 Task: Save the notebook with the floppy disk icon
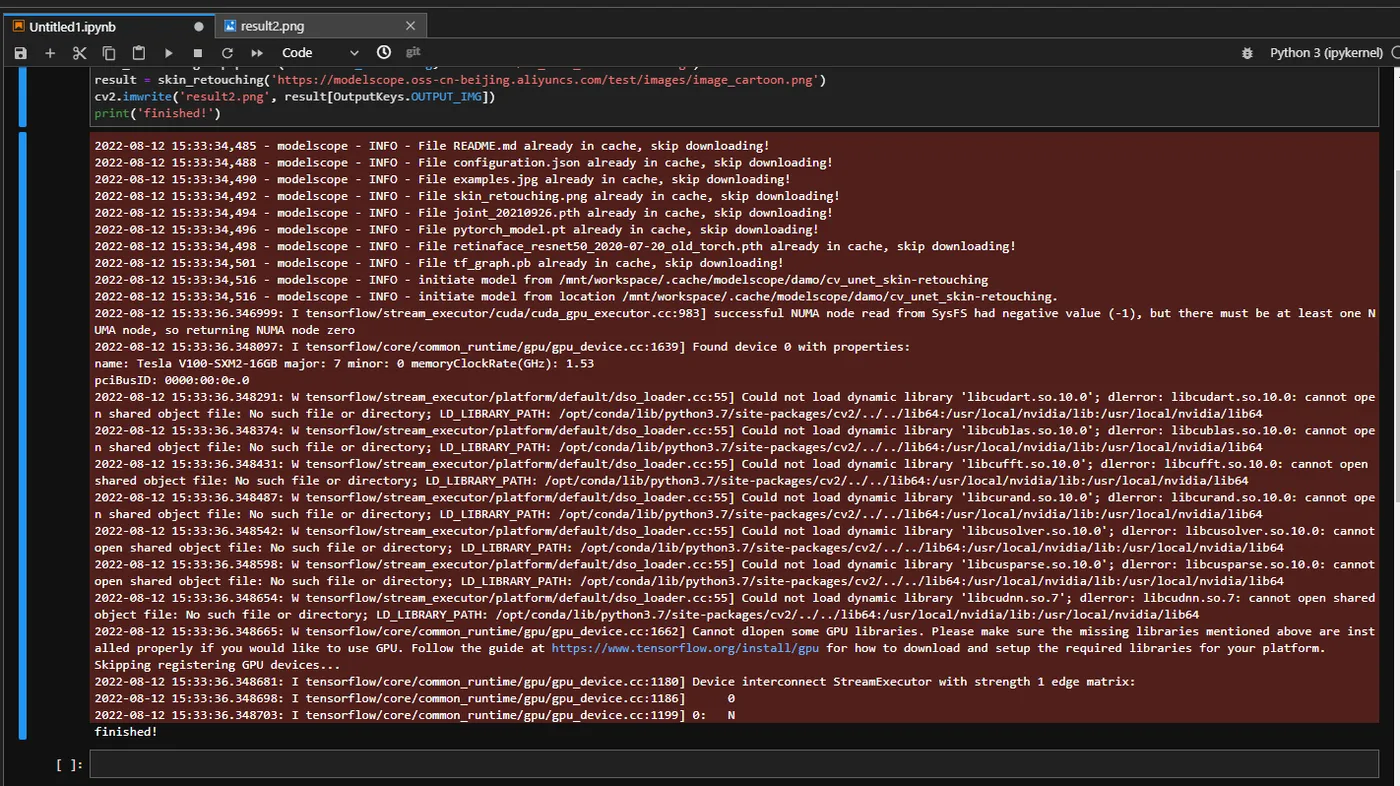[x=20, y=53]
